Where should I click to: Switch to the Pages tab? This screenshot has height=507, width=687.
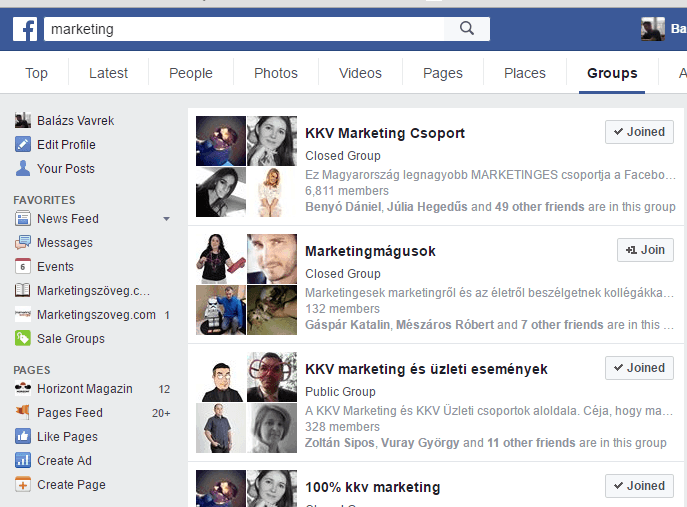pos(443,73)
